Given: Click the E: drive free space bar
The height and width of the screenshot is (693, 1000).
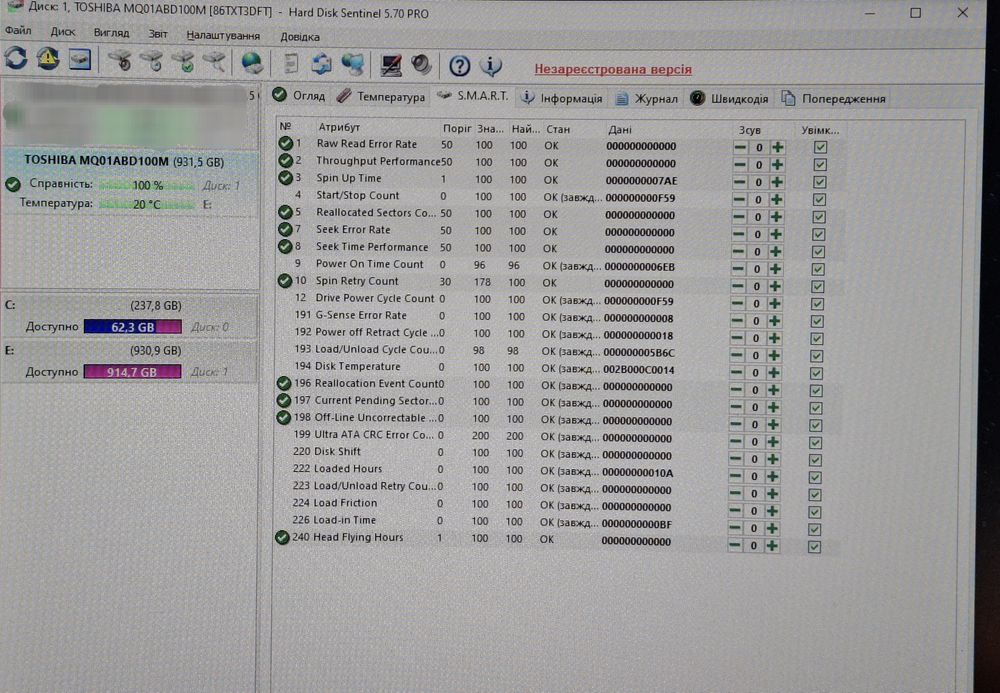Looking at the screenshot, I should 132,372.
